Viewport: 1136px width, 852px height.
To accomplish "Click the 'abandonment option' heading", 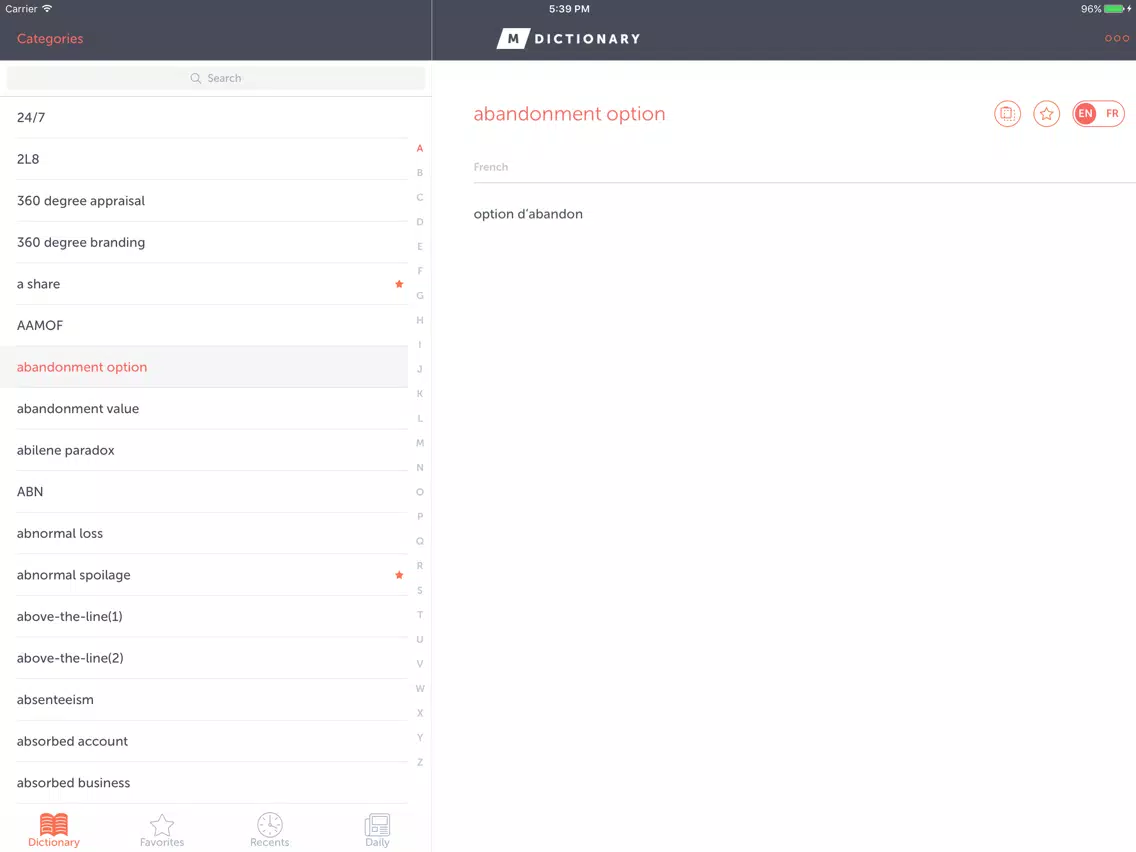I will 569,114.
